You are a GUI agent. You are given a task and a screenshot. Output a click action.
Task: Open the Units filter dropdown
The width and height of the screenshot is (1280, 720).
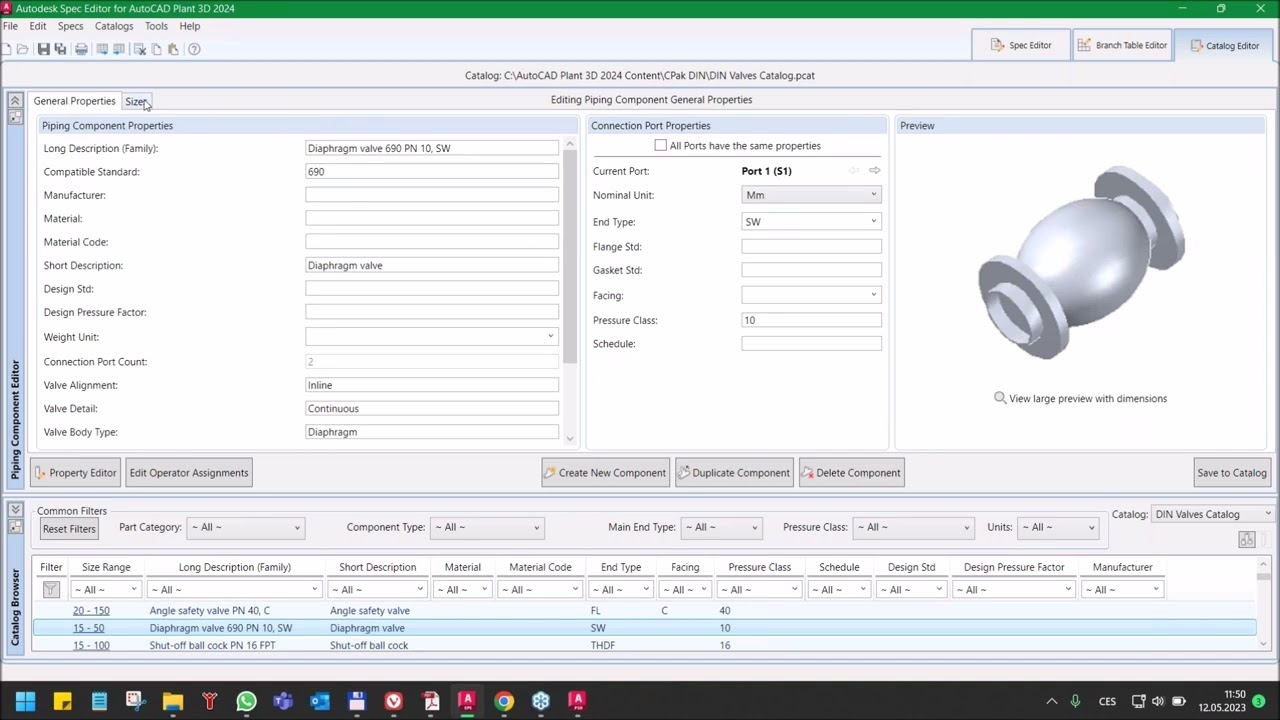(x=1057, y=528)
